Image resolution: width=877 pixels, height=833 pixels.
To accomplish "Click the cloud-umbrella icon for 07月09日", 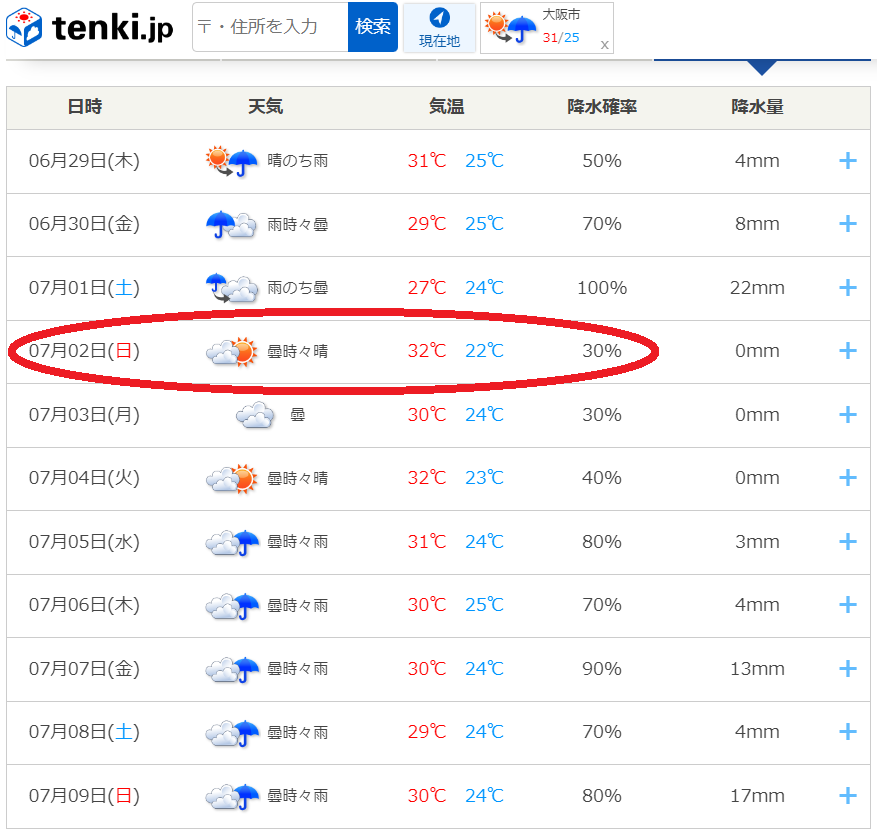I will click(232, 796).
